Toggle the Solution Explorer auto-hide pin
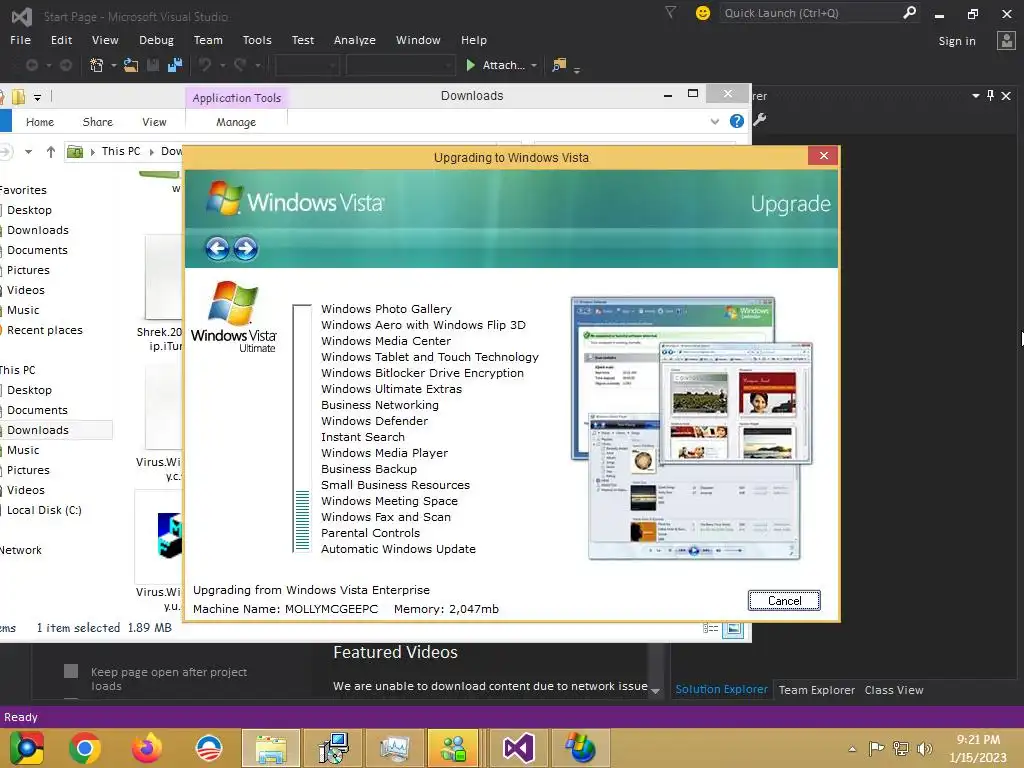 (990, 95)
